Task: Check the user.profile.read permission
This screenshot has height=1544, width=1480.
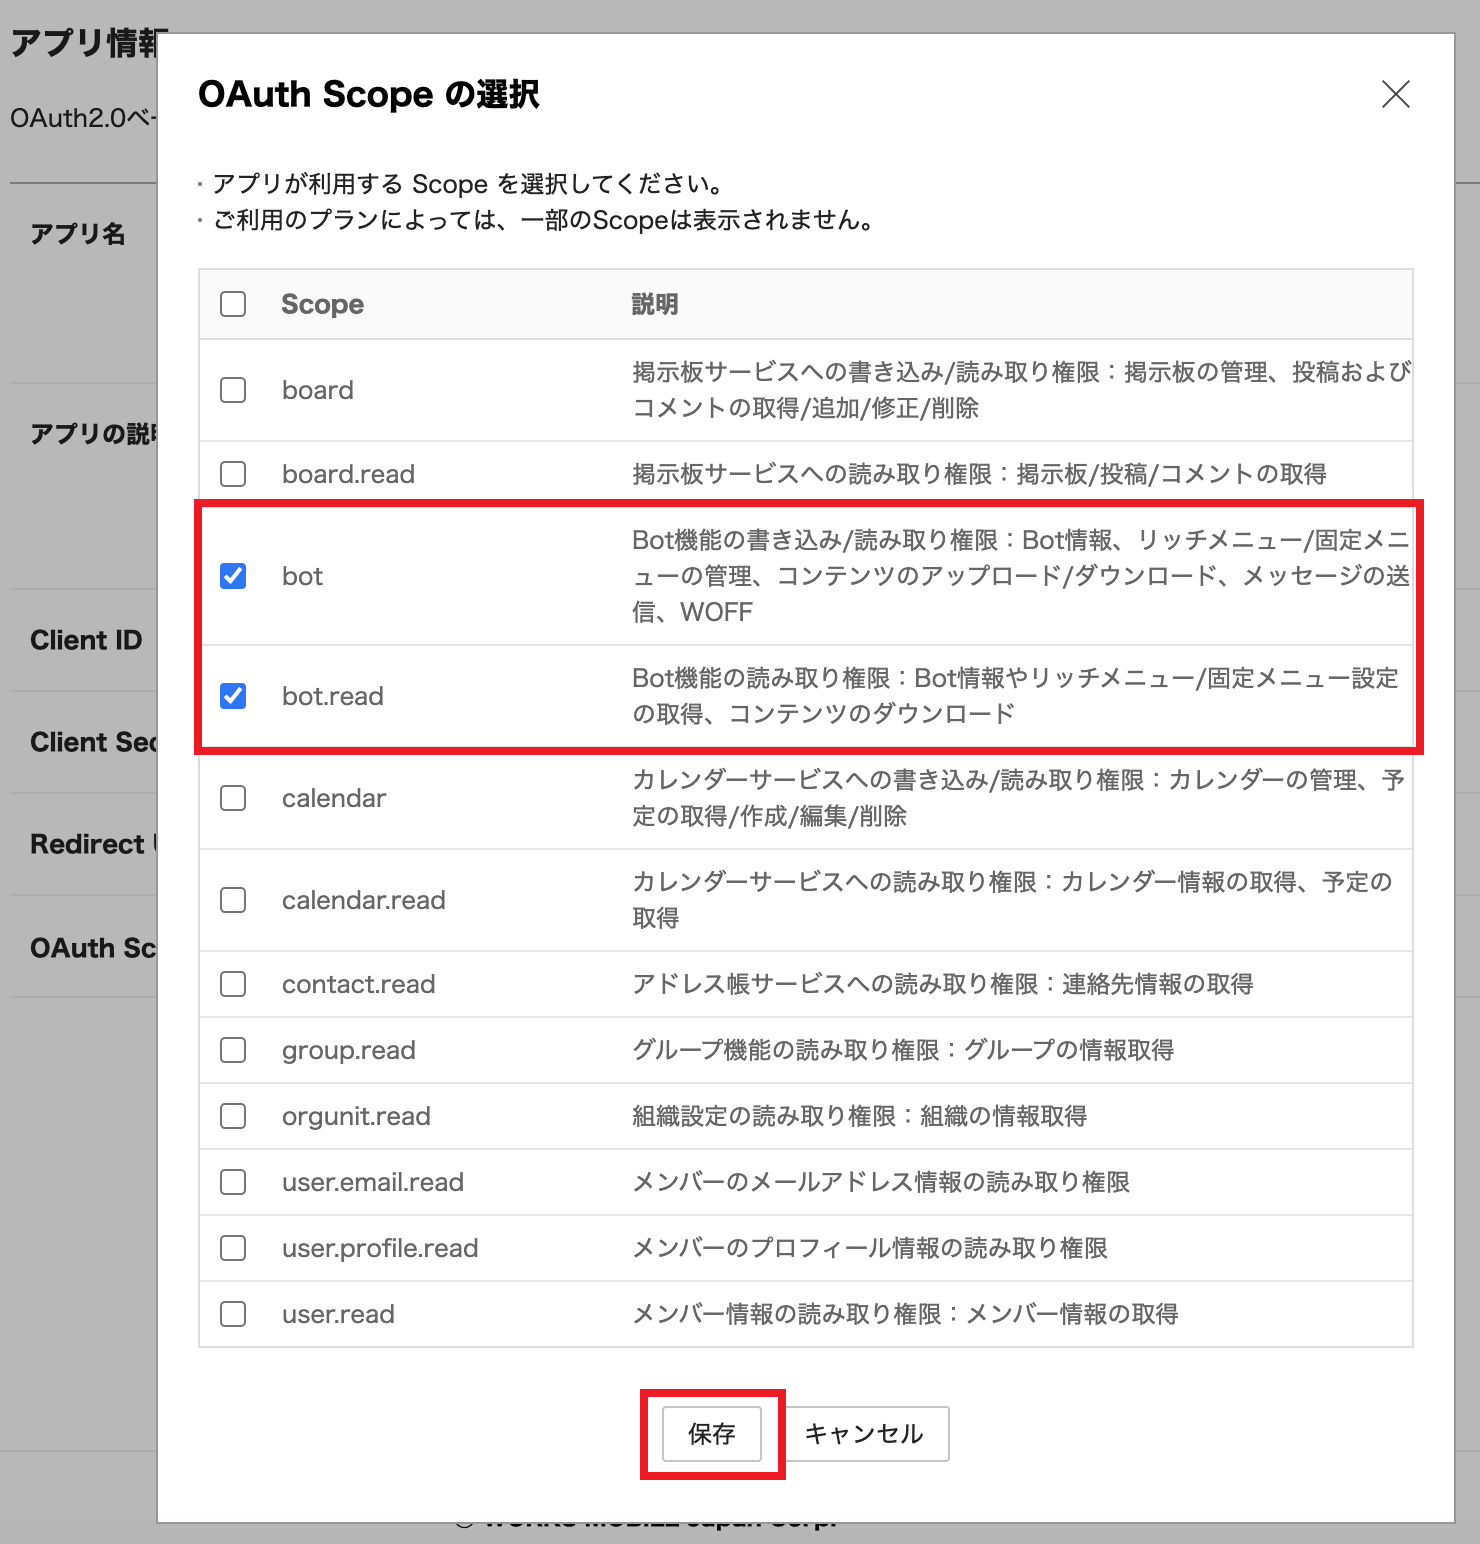Action: 233,1248
